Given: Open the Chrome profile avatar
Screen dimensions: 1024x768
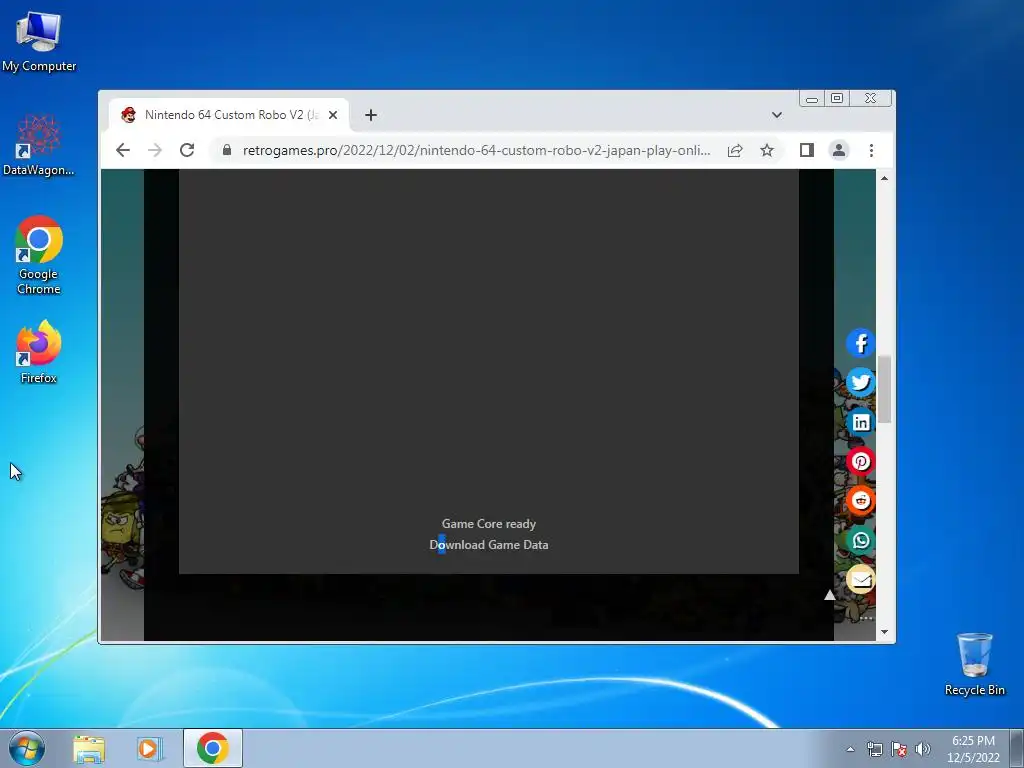Looking at the screenshot, I should tap(839, 150).
